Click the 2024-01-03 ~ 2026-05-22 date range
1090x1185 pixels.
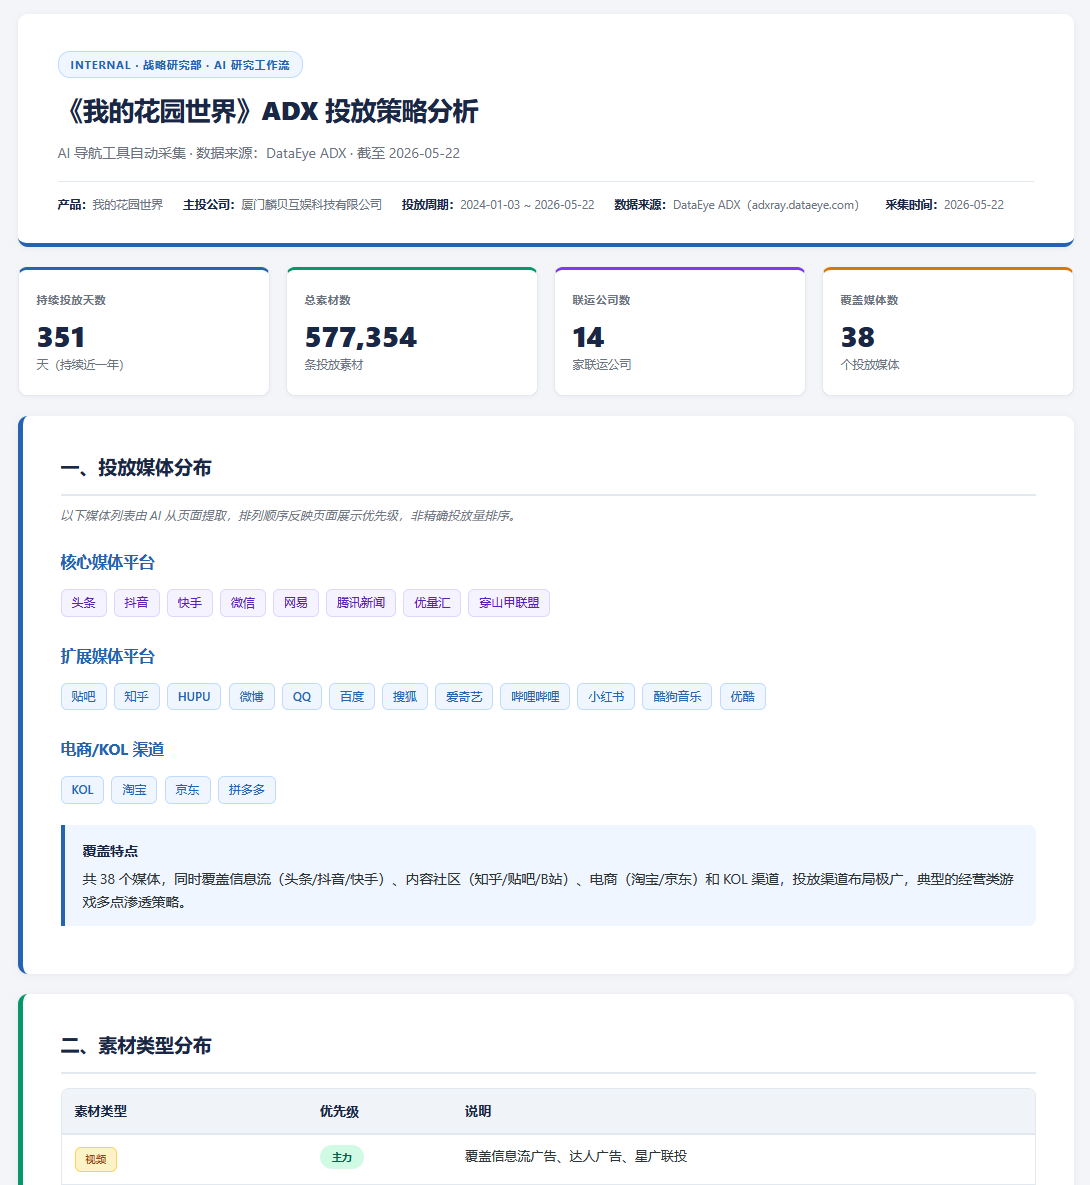point(527,205)
